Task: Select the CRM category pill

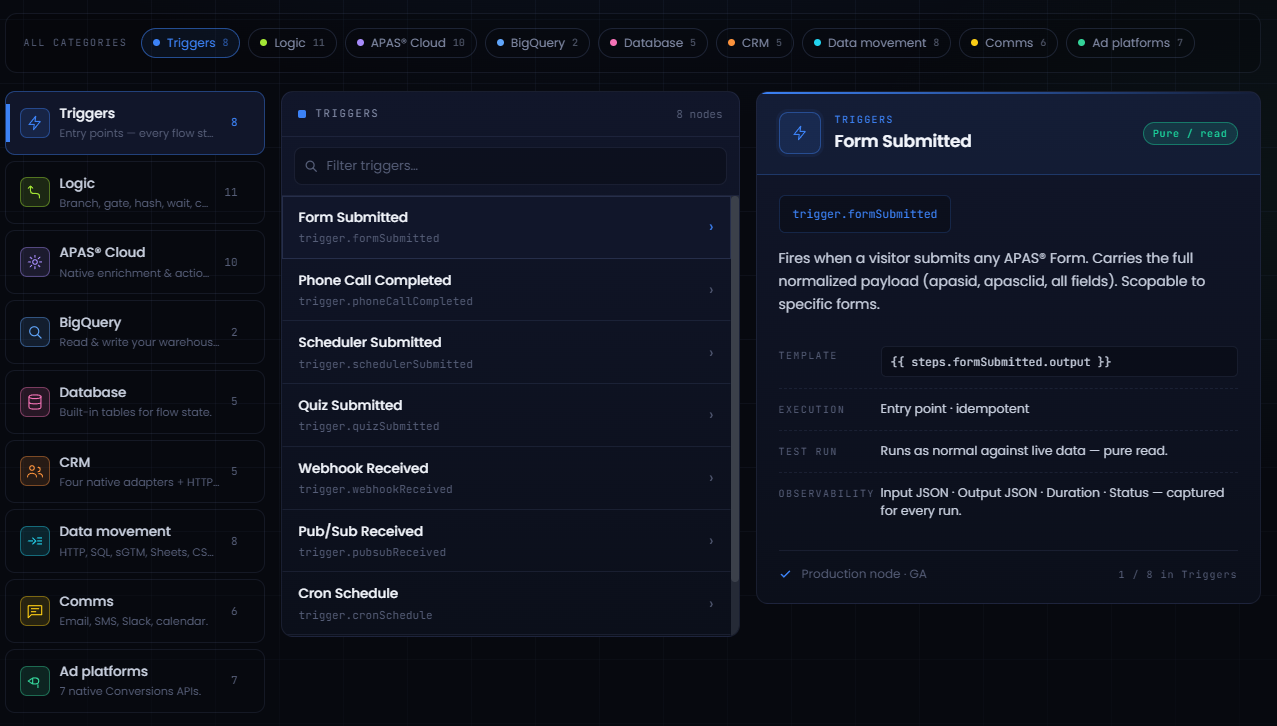Action: point(755,43)
